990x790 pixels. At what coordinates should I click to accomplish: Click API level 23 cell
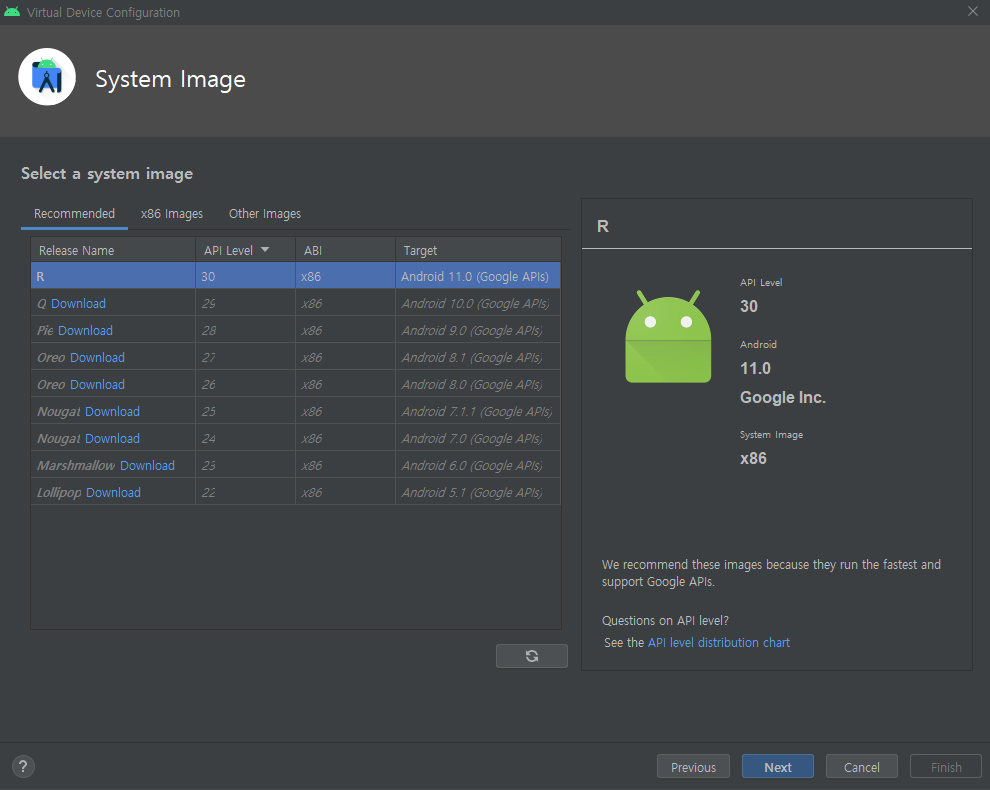coord(246,466)
